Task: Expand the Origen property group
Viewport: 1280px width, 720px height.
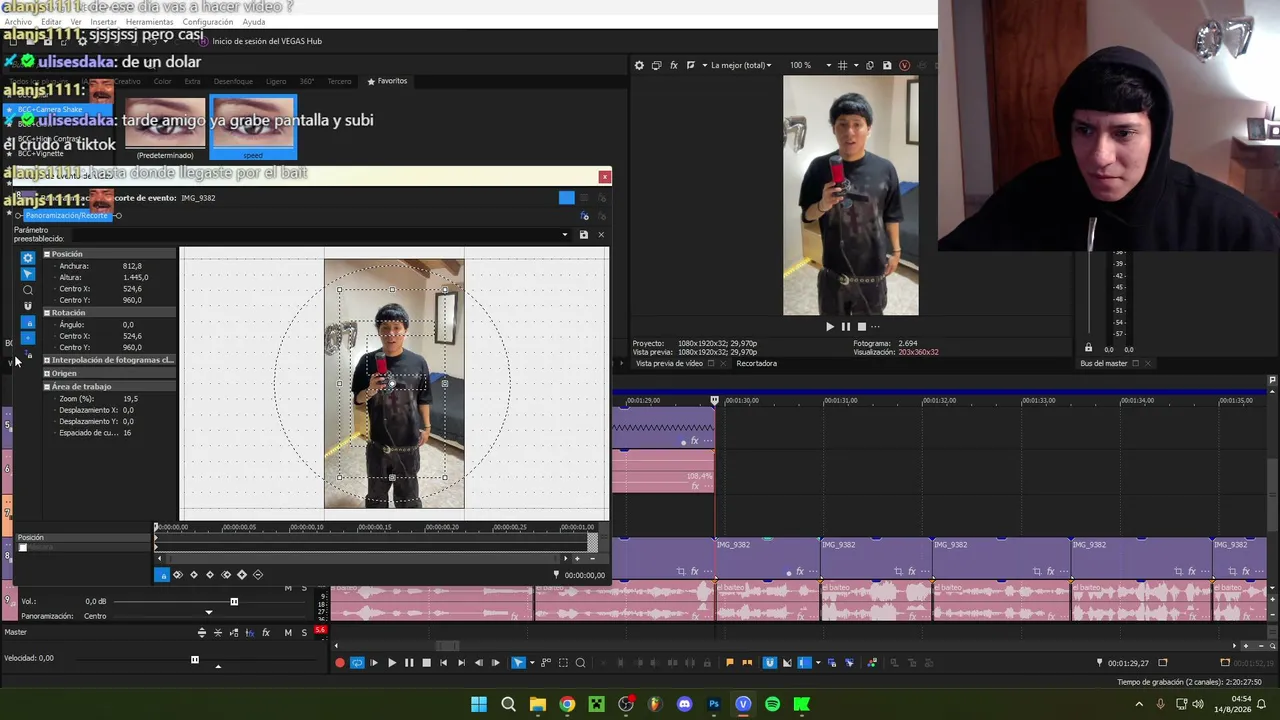Action: click(x=46, y=373)
